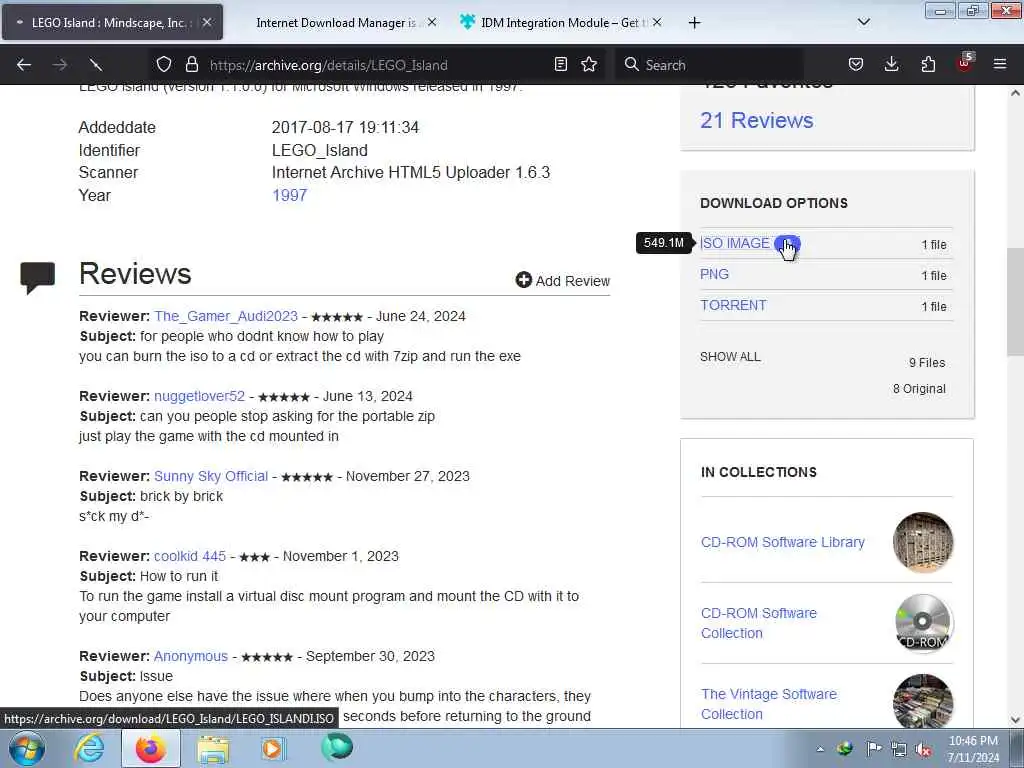
Task: Download the TORRENT file option
Action: [x=733, y=305]
